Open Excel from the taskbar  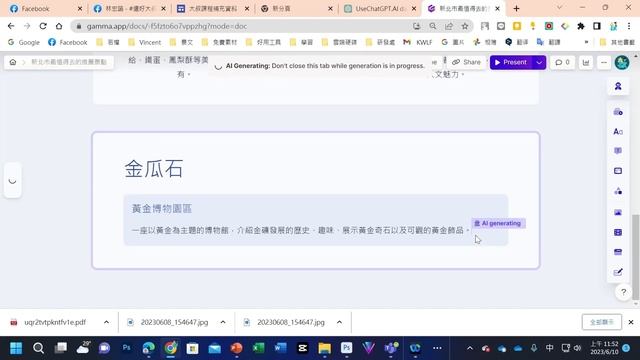(x=258, y=348)
